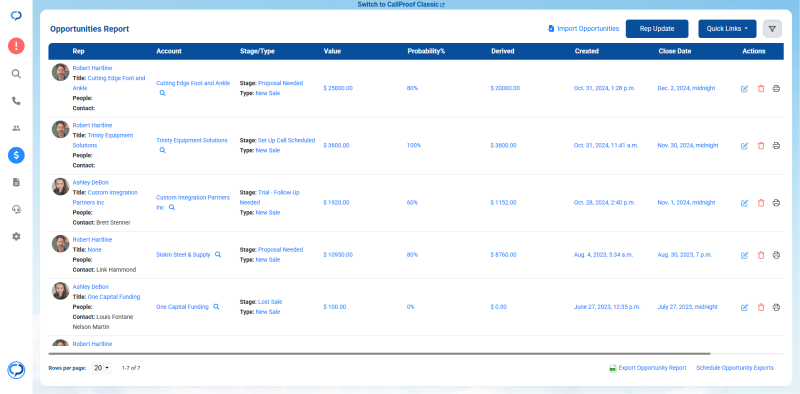Open the phone calls sidebar icon

tap(16, 101)
